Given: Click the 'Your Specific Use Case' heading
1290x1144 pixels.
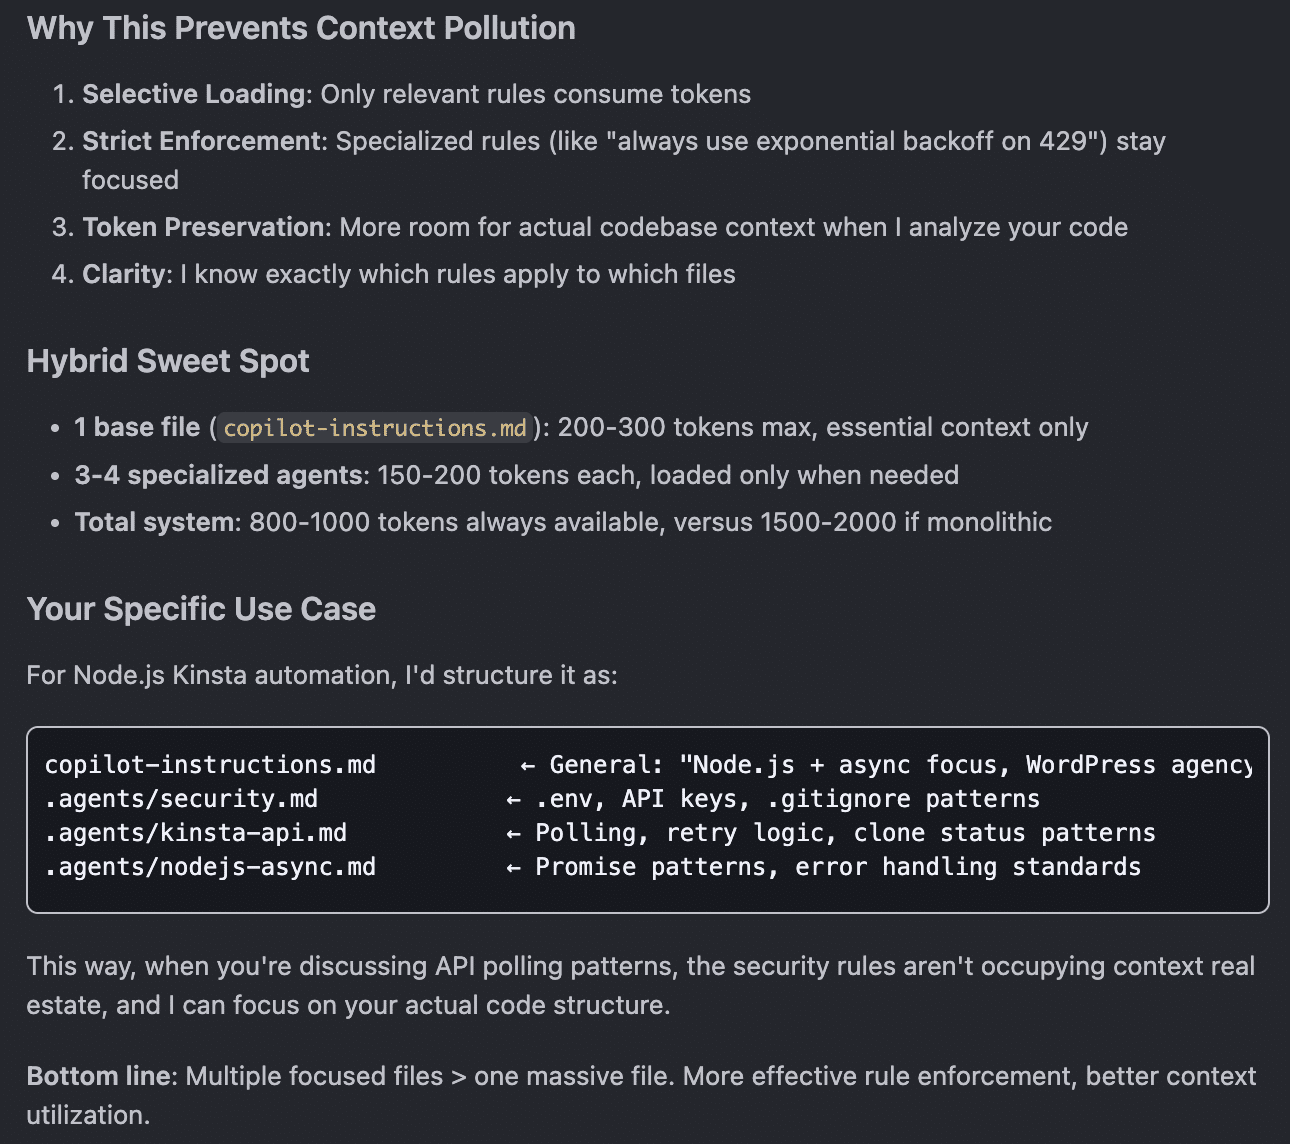Looking at the screenshot, I should point(201,609).
